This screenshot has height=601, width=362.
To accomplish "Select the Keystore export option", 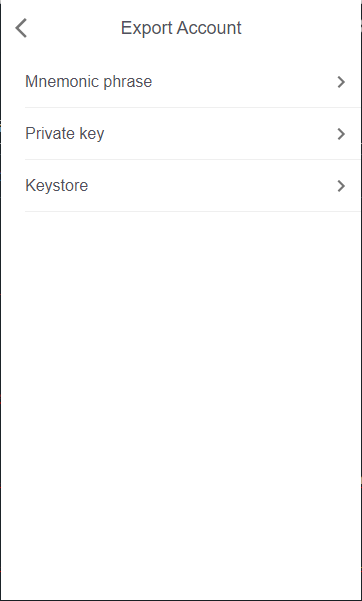I will click(192, 186).
